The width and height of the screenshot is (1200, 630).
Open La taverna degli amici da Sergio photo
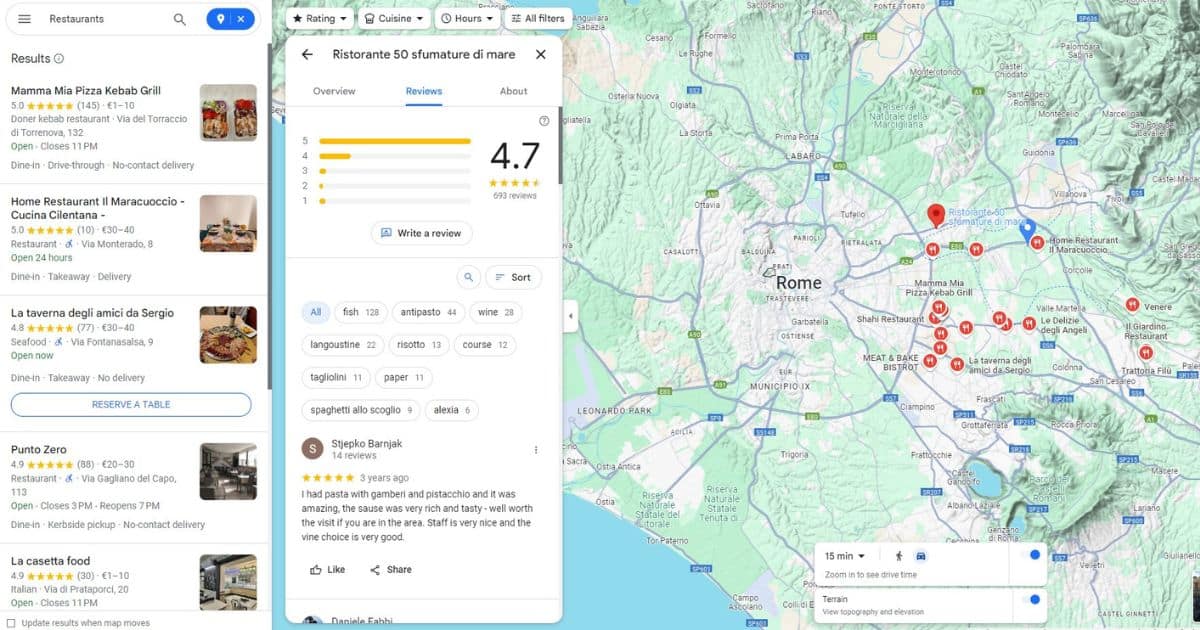click(x=228, y=334)
